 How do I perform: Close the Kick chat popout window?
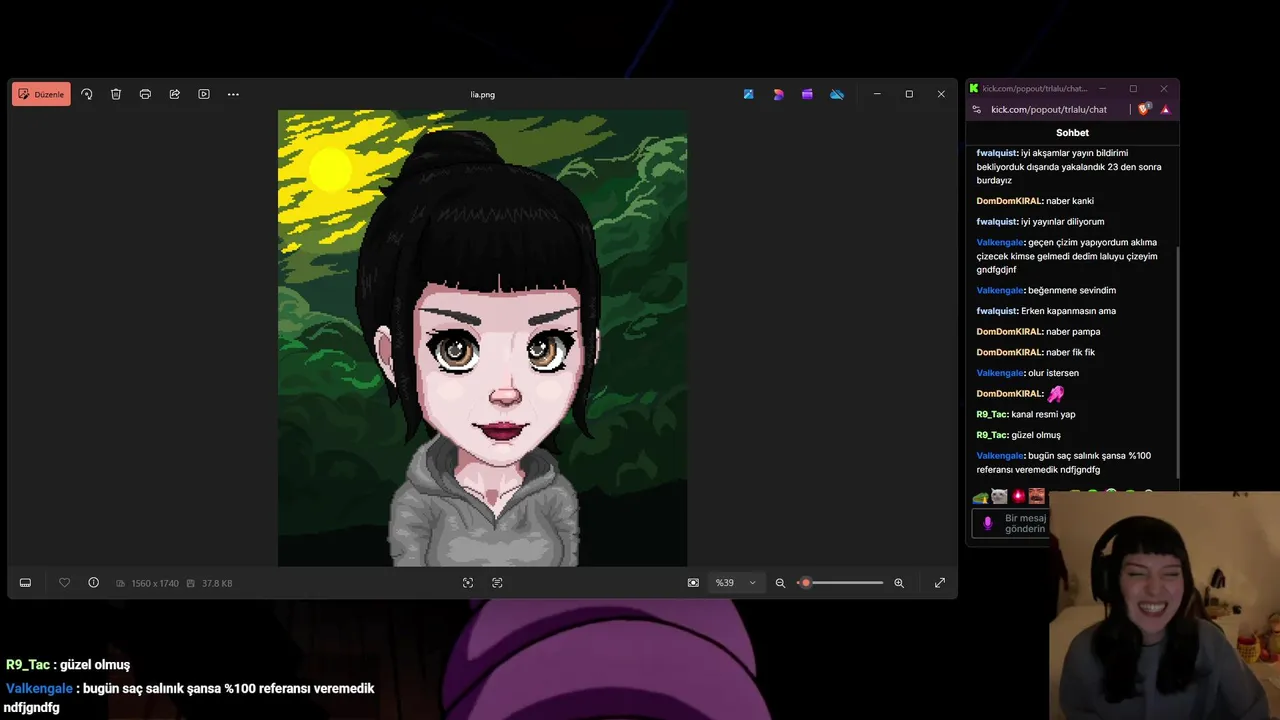pyautogui.click(x=1163, y=88)
